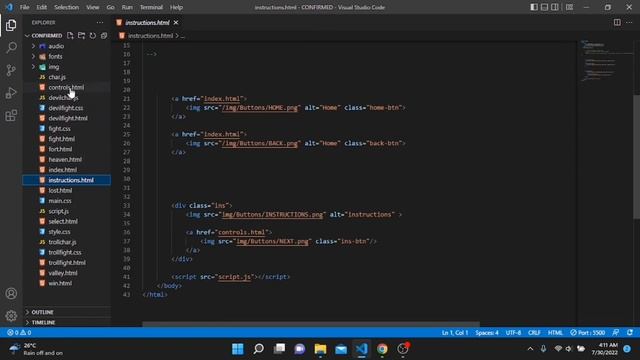Open the Search view in activity bar

tap(11, 47)
